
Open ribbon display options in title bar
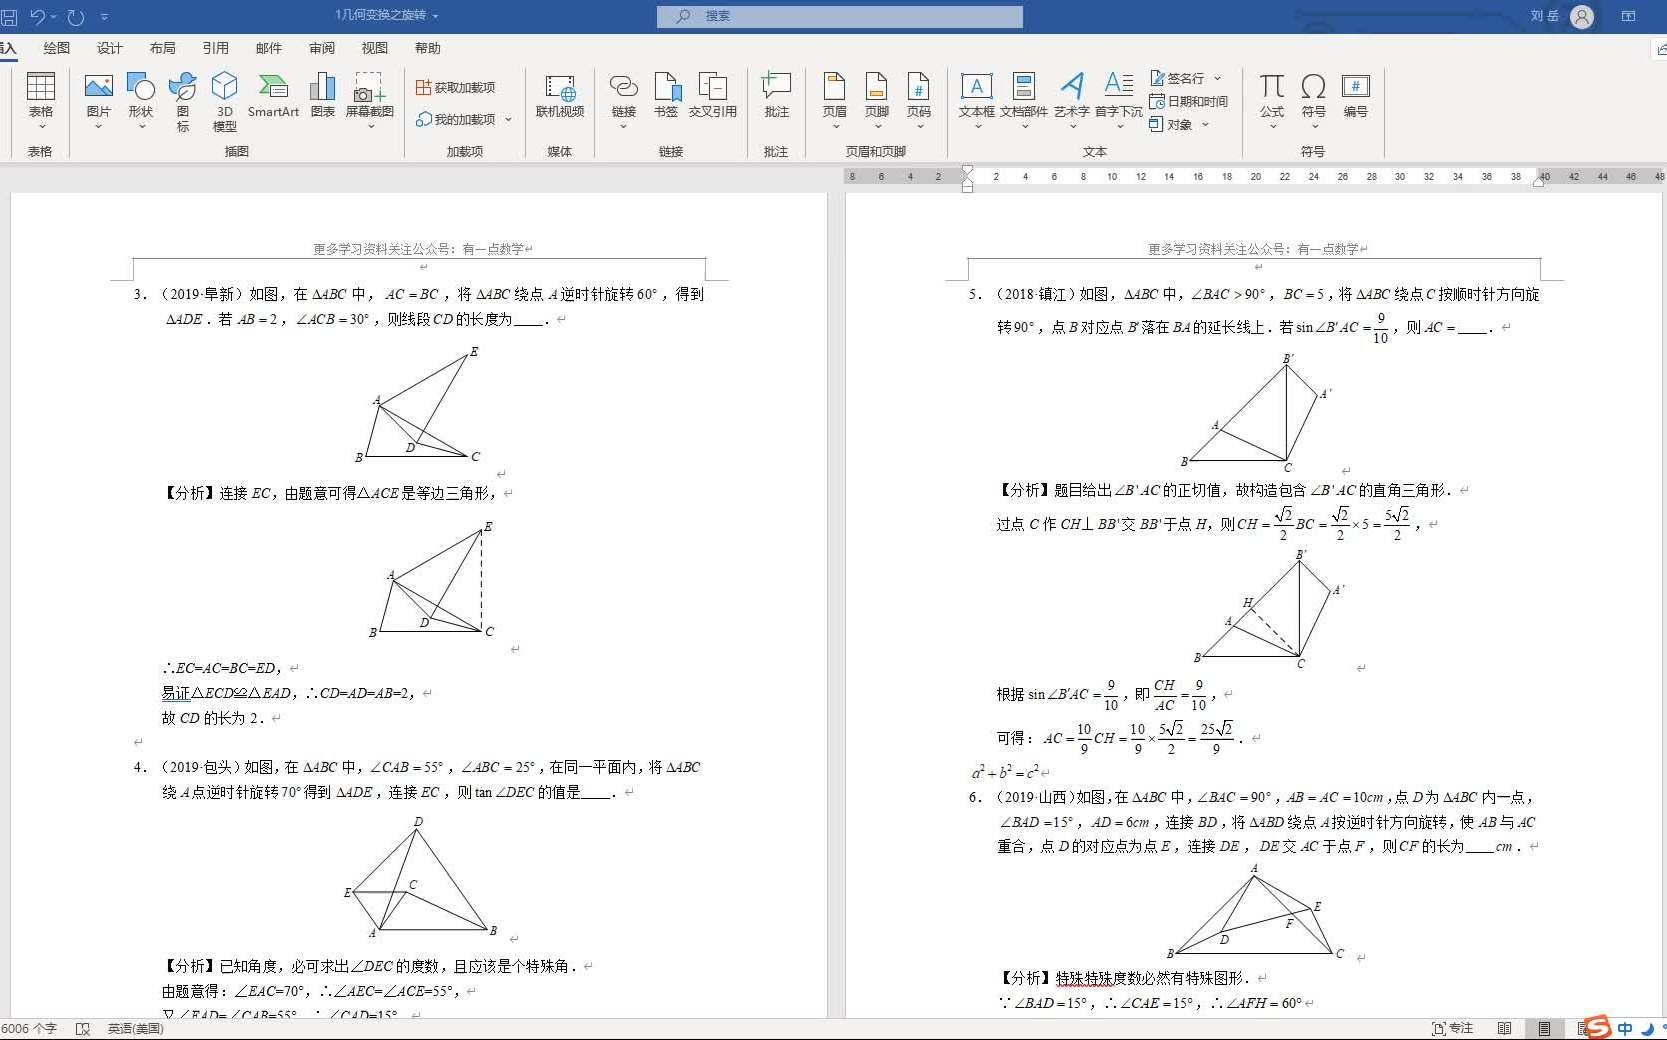pos(1628,16)
